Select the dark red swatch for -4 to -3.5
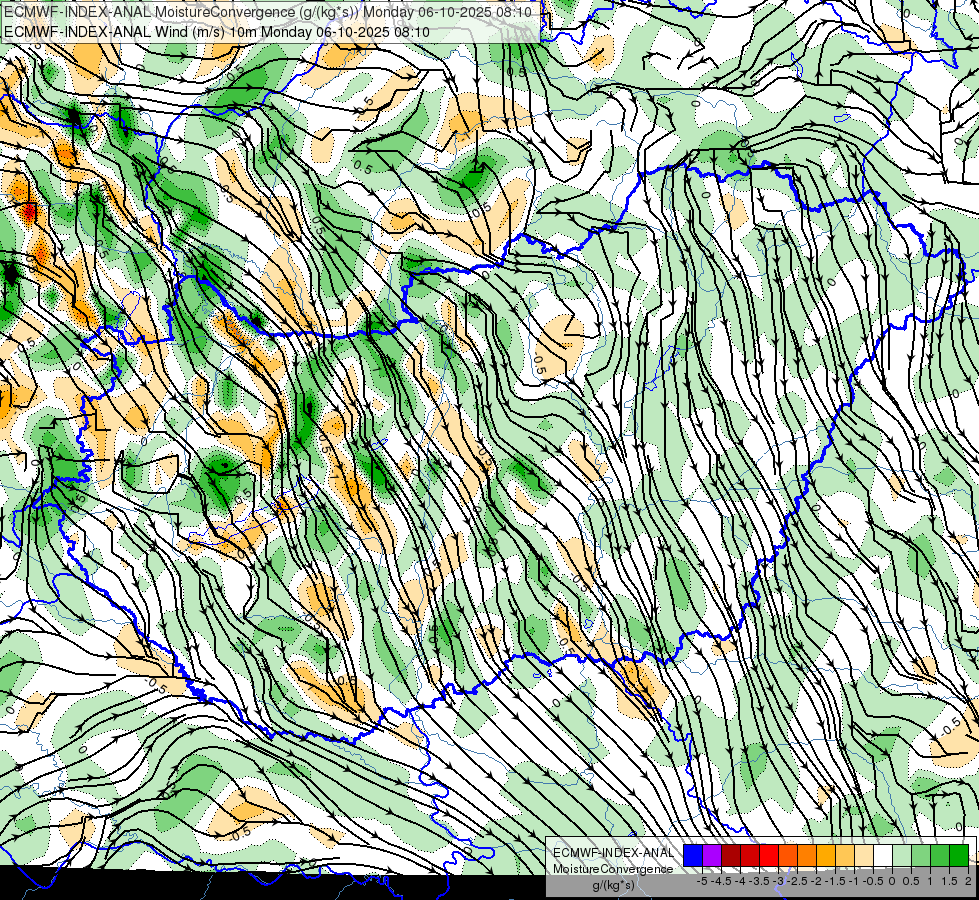This screenshot has width=979, height=900. [731, 856]
